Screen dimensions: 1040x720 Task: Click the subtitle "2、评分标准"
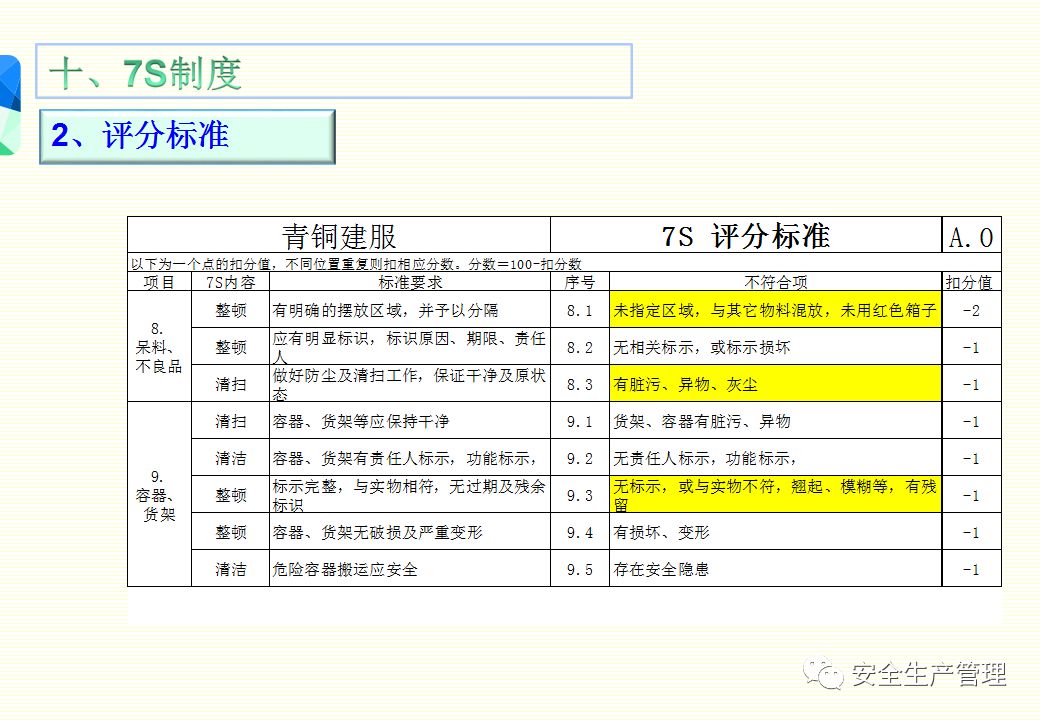click(140, 135)
